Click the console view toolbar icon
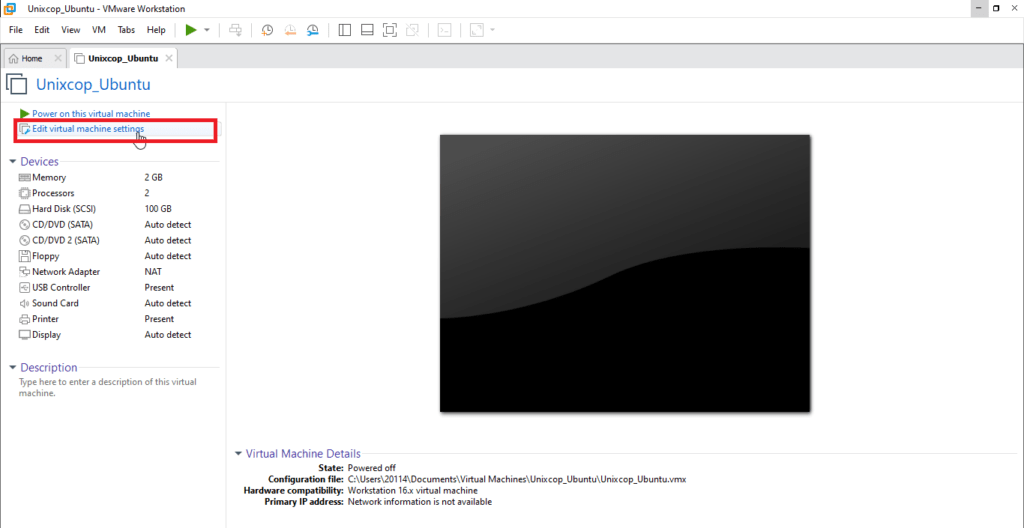This screenshot has width=1024, height=528. click(x=444, y=30)
